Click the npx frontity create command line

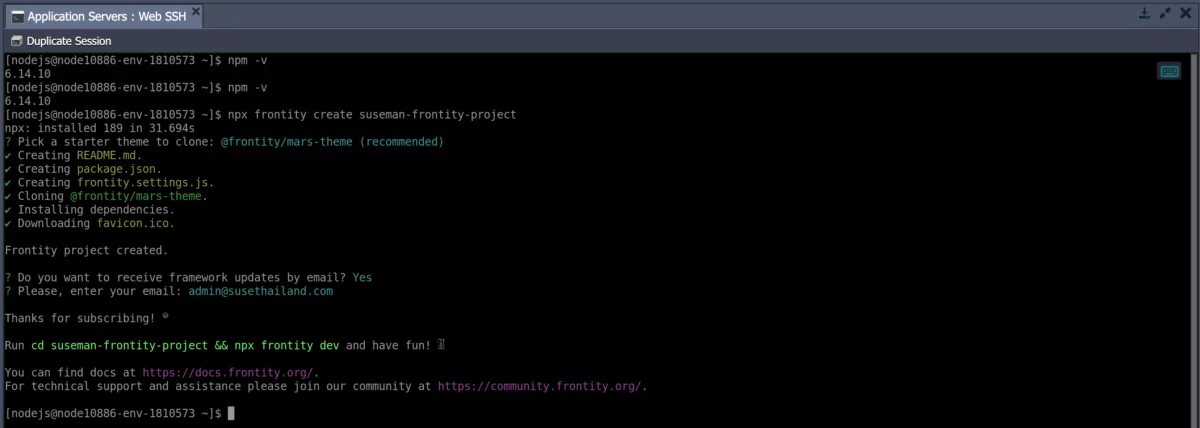pyautogui.click(x=372, y=115)
